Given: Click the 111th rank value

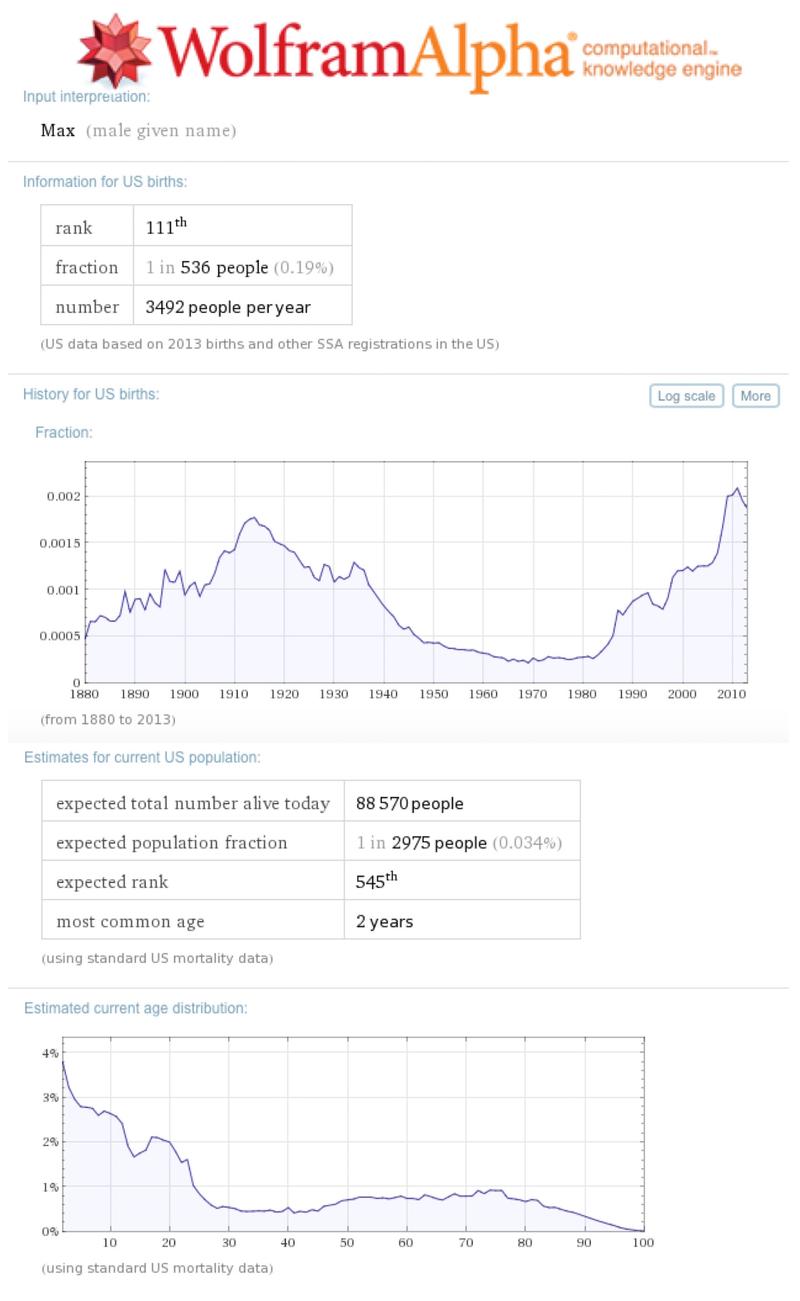Looking at the screenshot, I should click(166, 226).
